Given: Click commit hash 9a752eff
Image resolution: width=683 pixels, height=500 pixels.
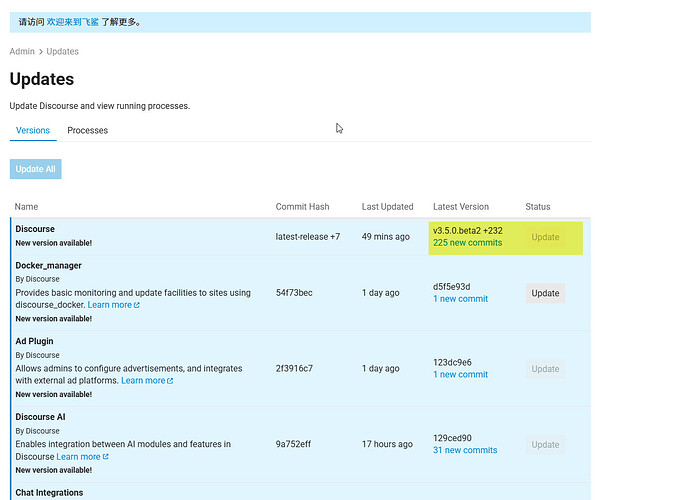Looking at the screenshot, I should 293,444.
